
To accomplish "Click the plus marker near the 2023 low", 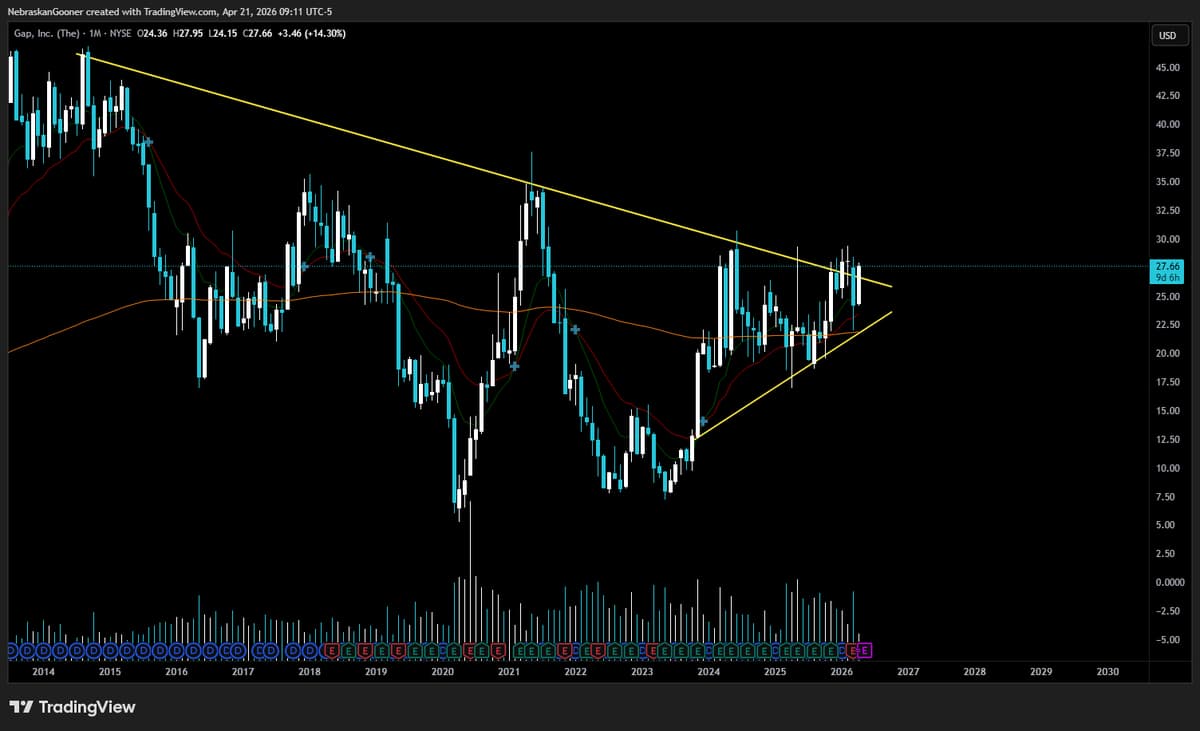I will click(703, 421).
